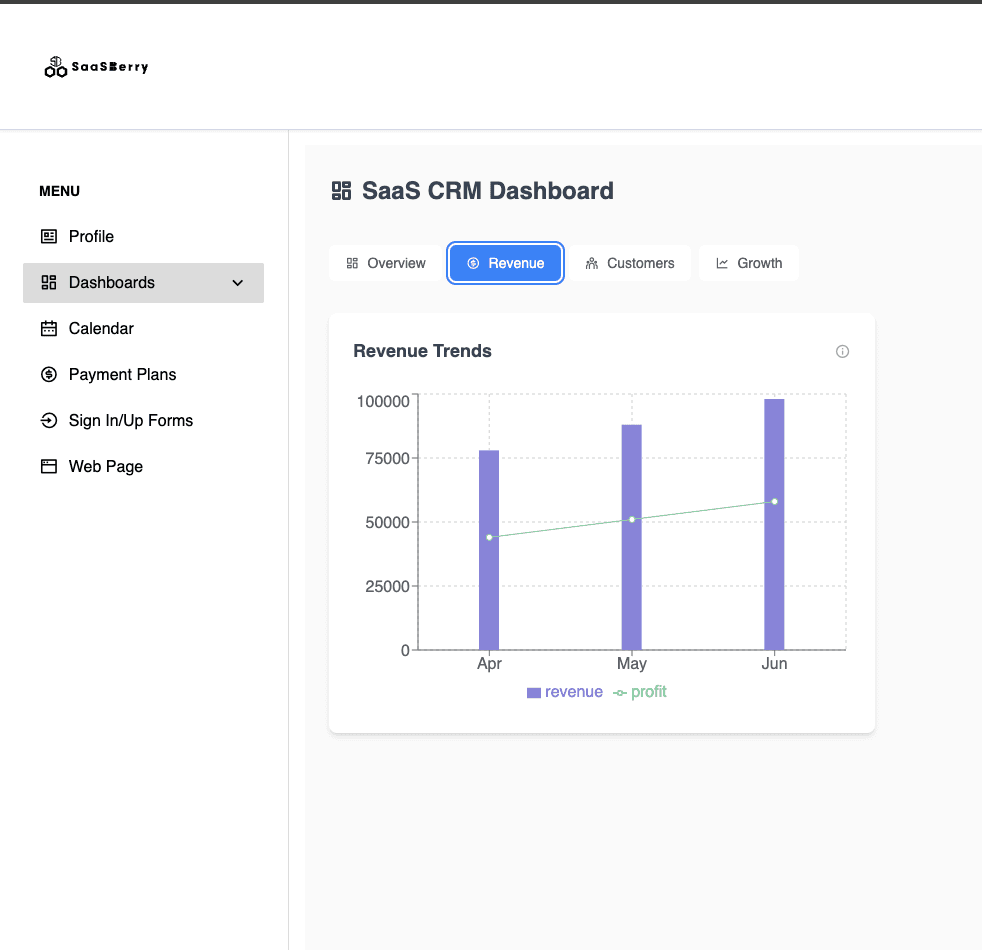
Task: Select the Web Page browser icon
Action: 49,466
